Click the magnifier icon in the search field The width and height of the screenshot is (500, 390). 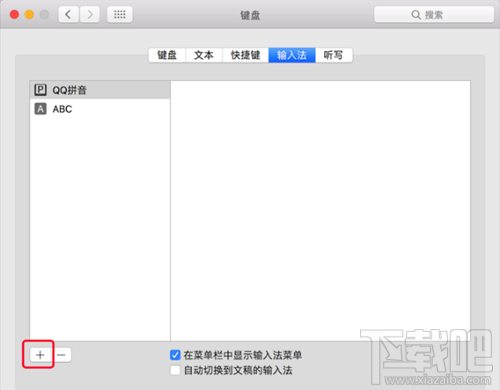[x=416, y=15]
